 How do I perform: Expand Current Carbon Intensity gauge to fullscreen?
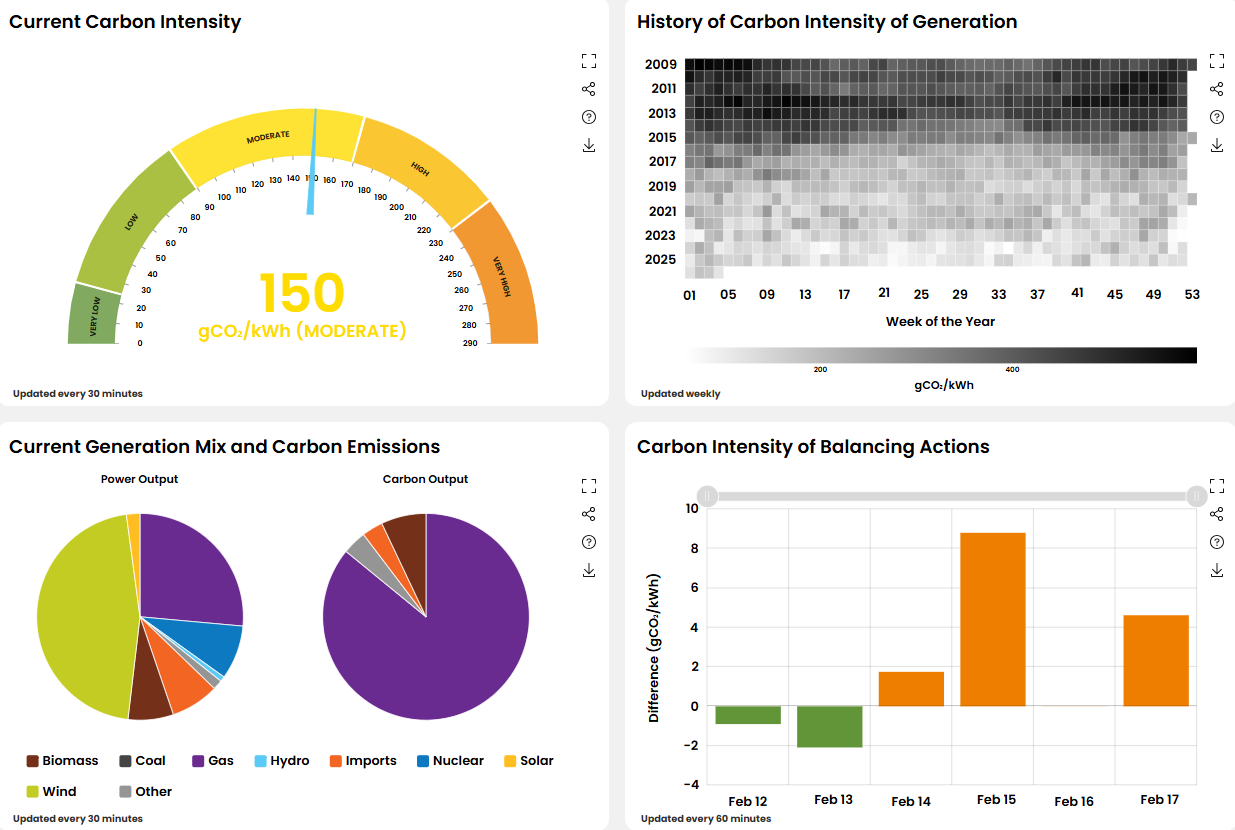click(x=589, y=61)
